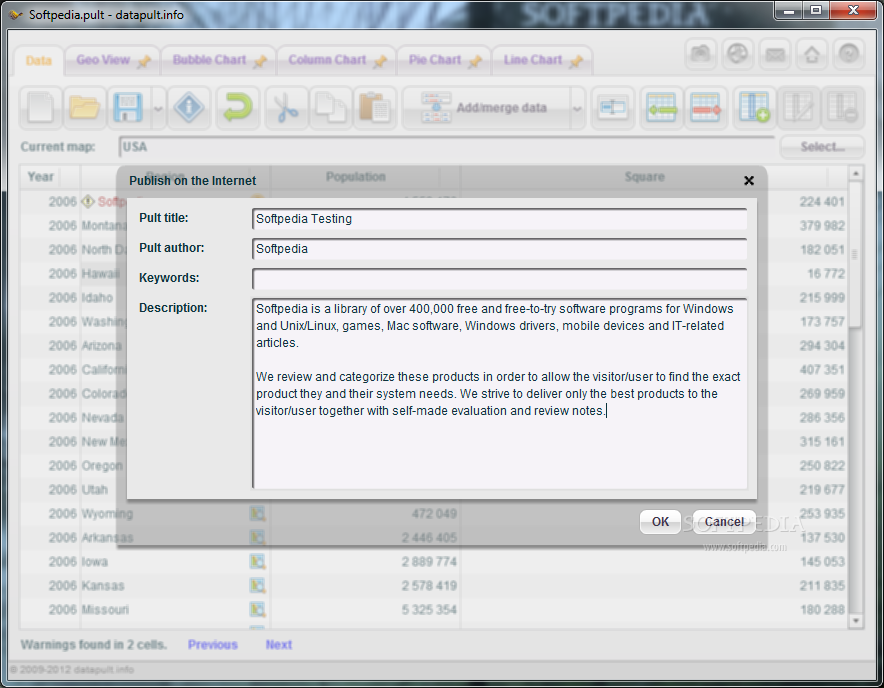Click the clipboard paste icon
Image resolution: width=884 pixels, height=688 pixels.
(375, 107)
